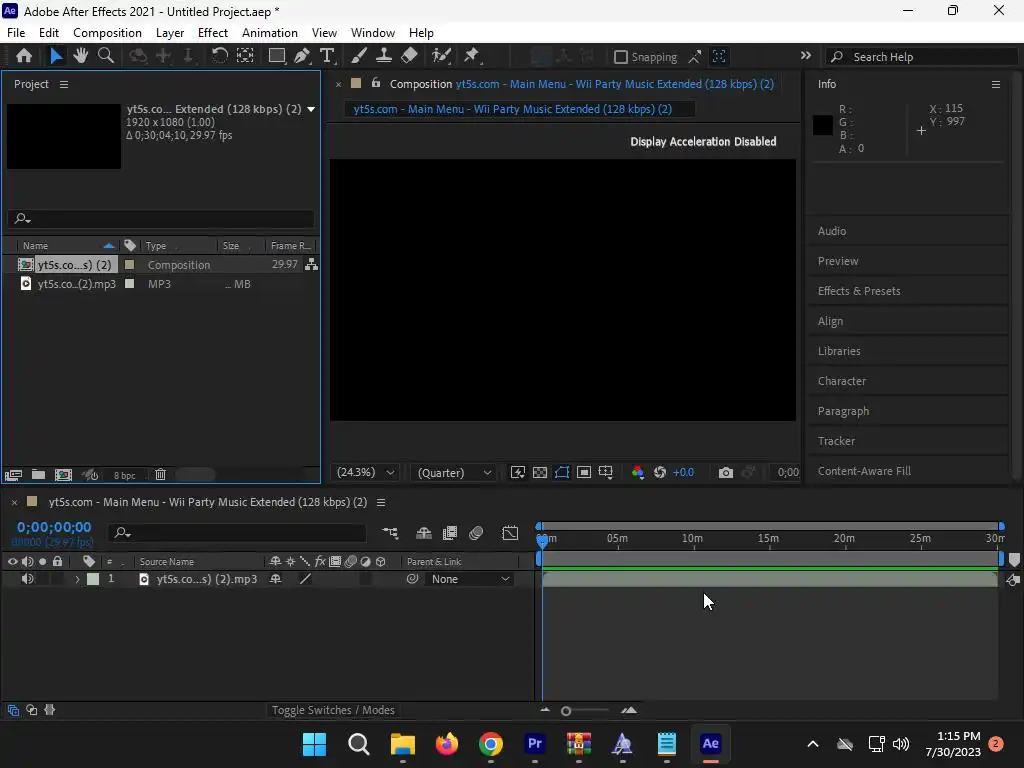Create a new composition from Project panel
The height and width of the screenshot is (768, 1024).
pyautogui.click(x=63, y=475)
